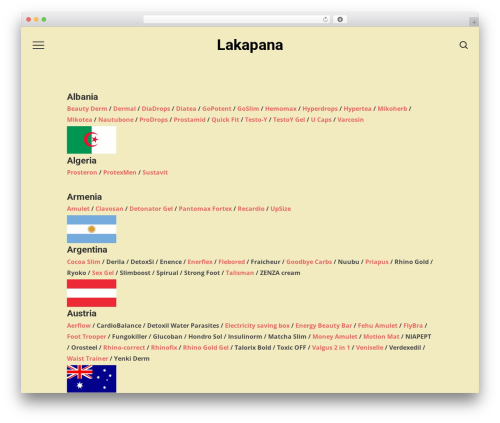Image resolution: width=500 pixels, height=423 pixels.
Task: Open the Enerflex link
Action: pos(200,262)
